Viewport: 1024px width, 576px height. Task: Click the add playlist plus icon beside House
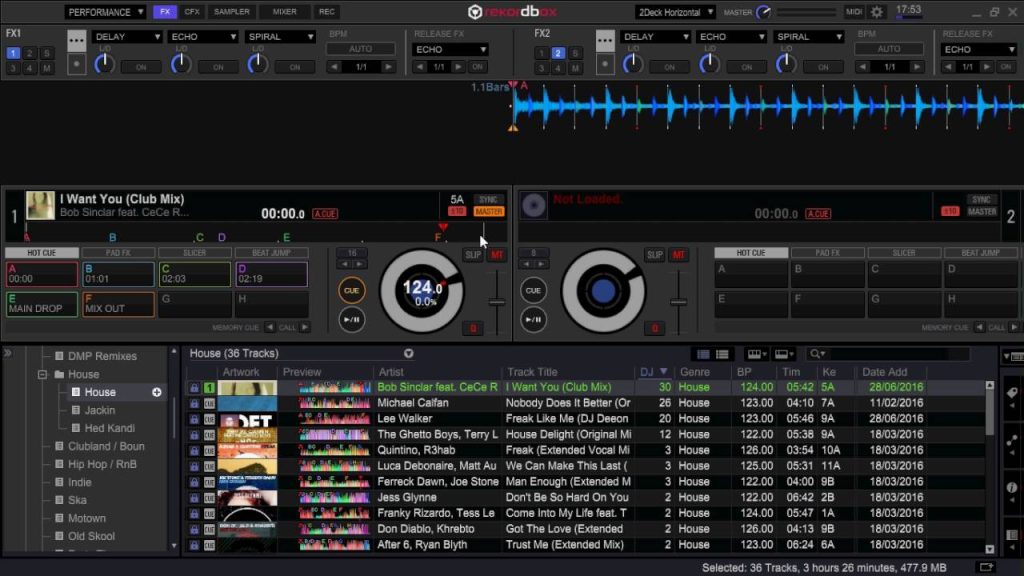(157, 392)
